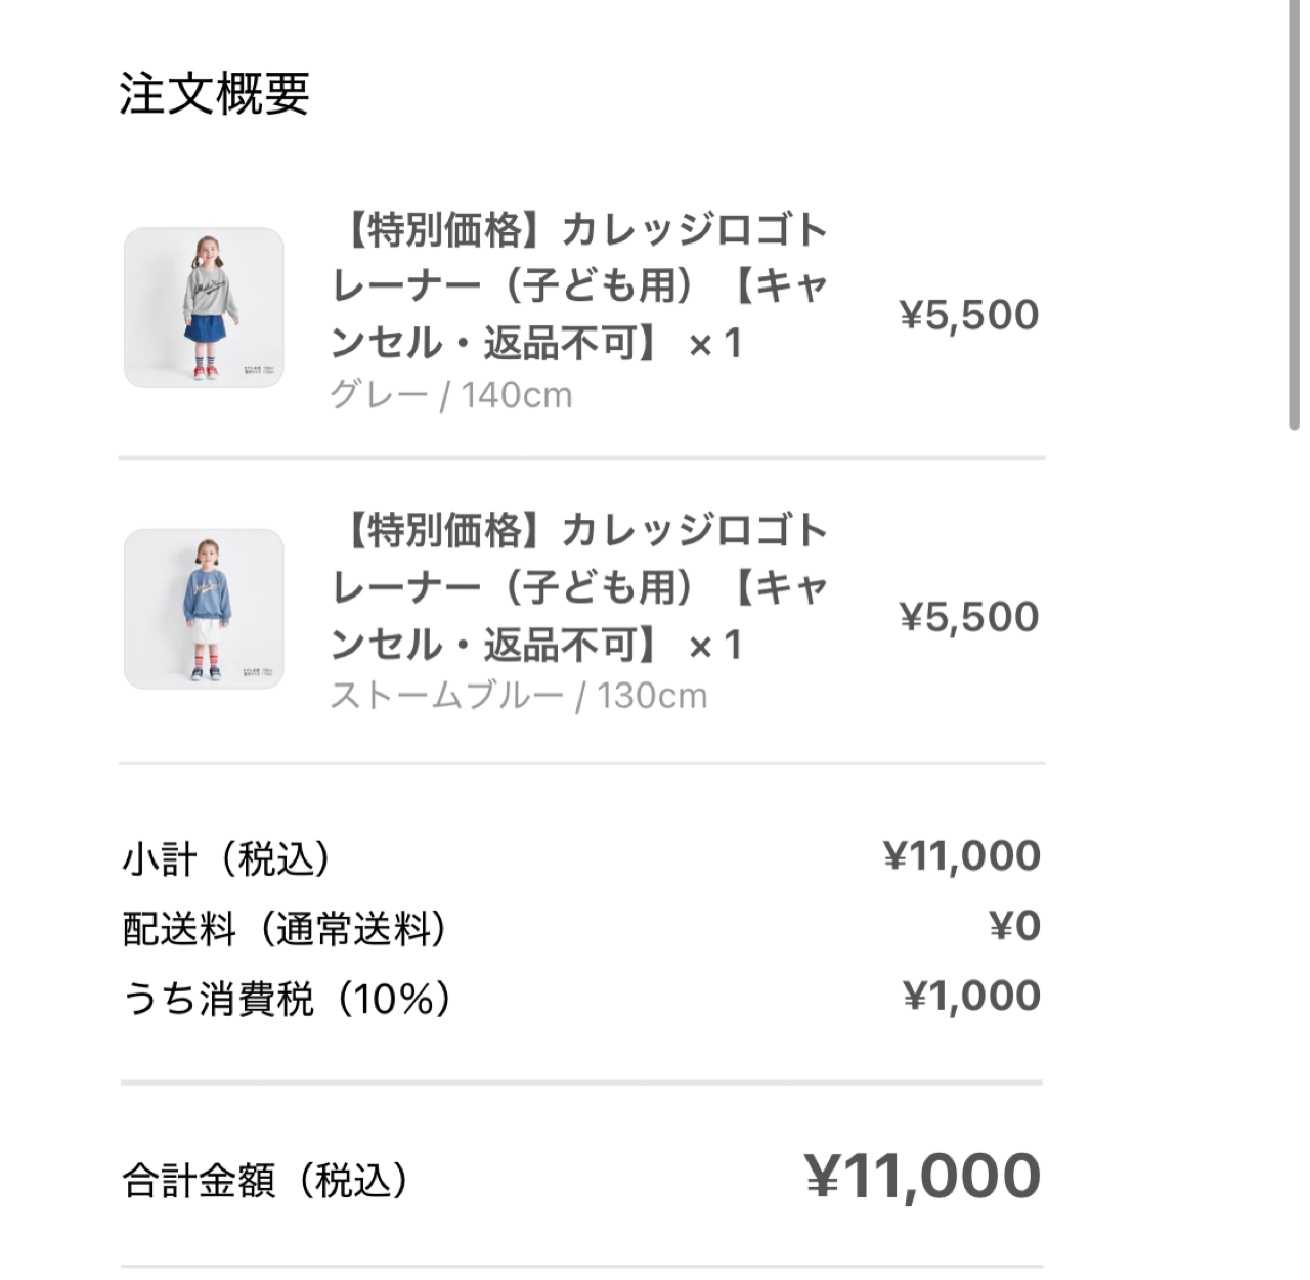Click the ストームブルー / 130cm variant text

pos(518,695)
